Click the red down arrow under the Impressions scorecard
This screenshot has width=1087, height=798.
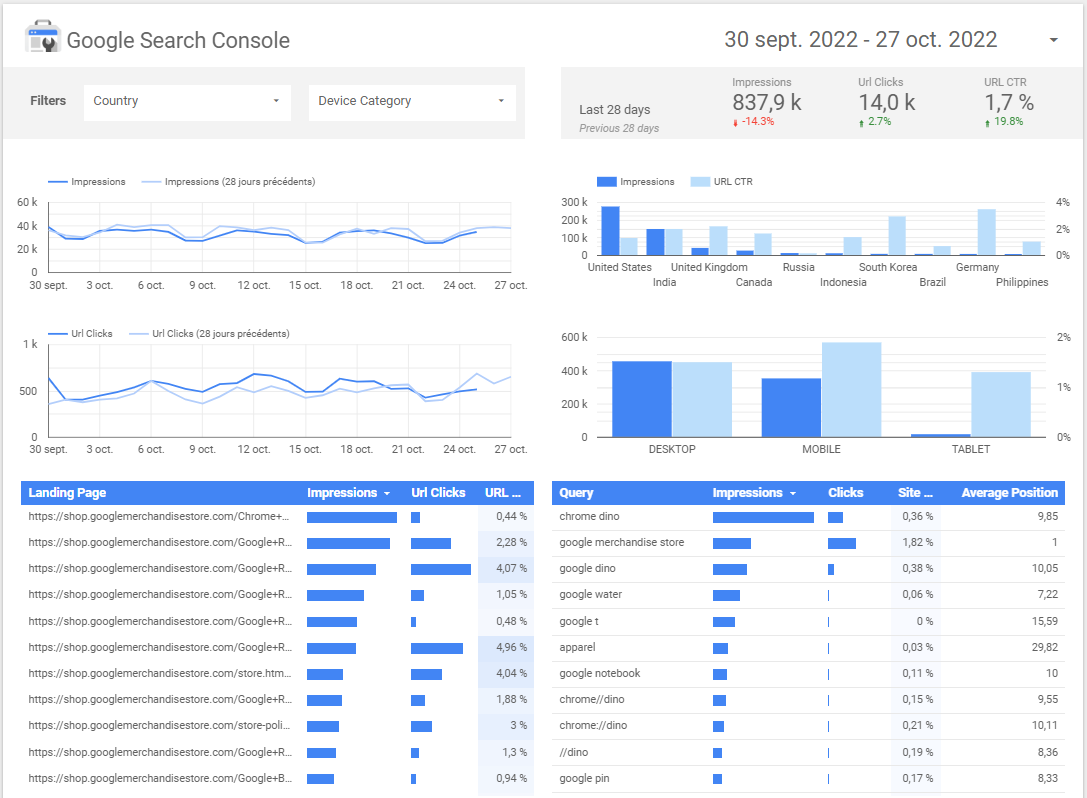coord(735,123)
